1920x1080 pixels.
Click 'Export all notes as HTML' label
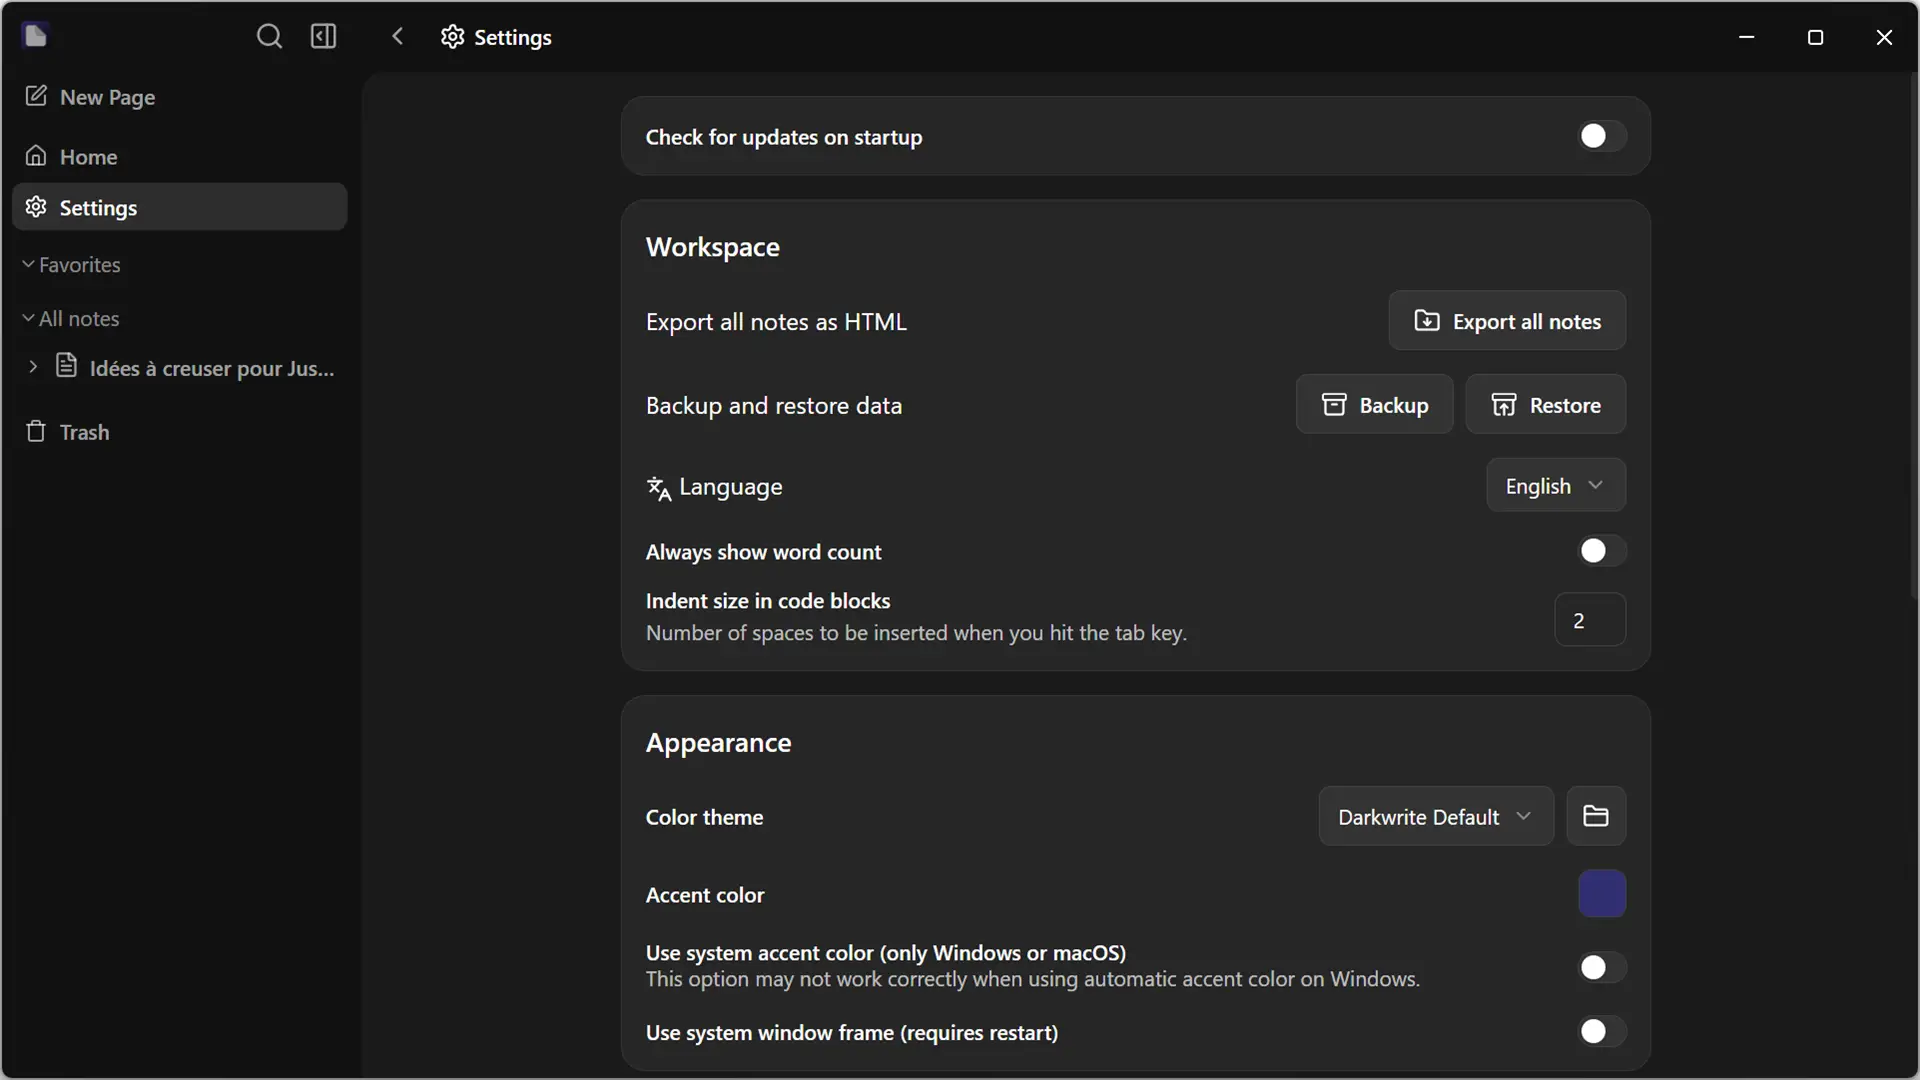coord(776,322)
